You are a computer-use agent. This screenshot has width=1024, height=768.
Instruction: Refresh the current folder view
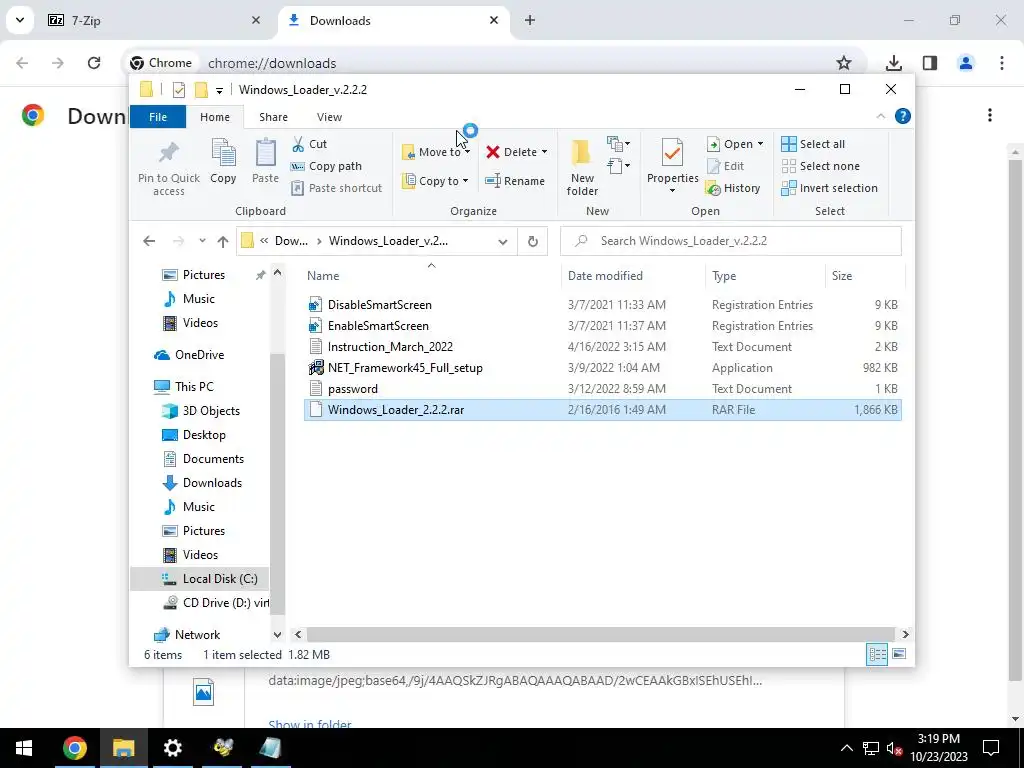point(533,241)
